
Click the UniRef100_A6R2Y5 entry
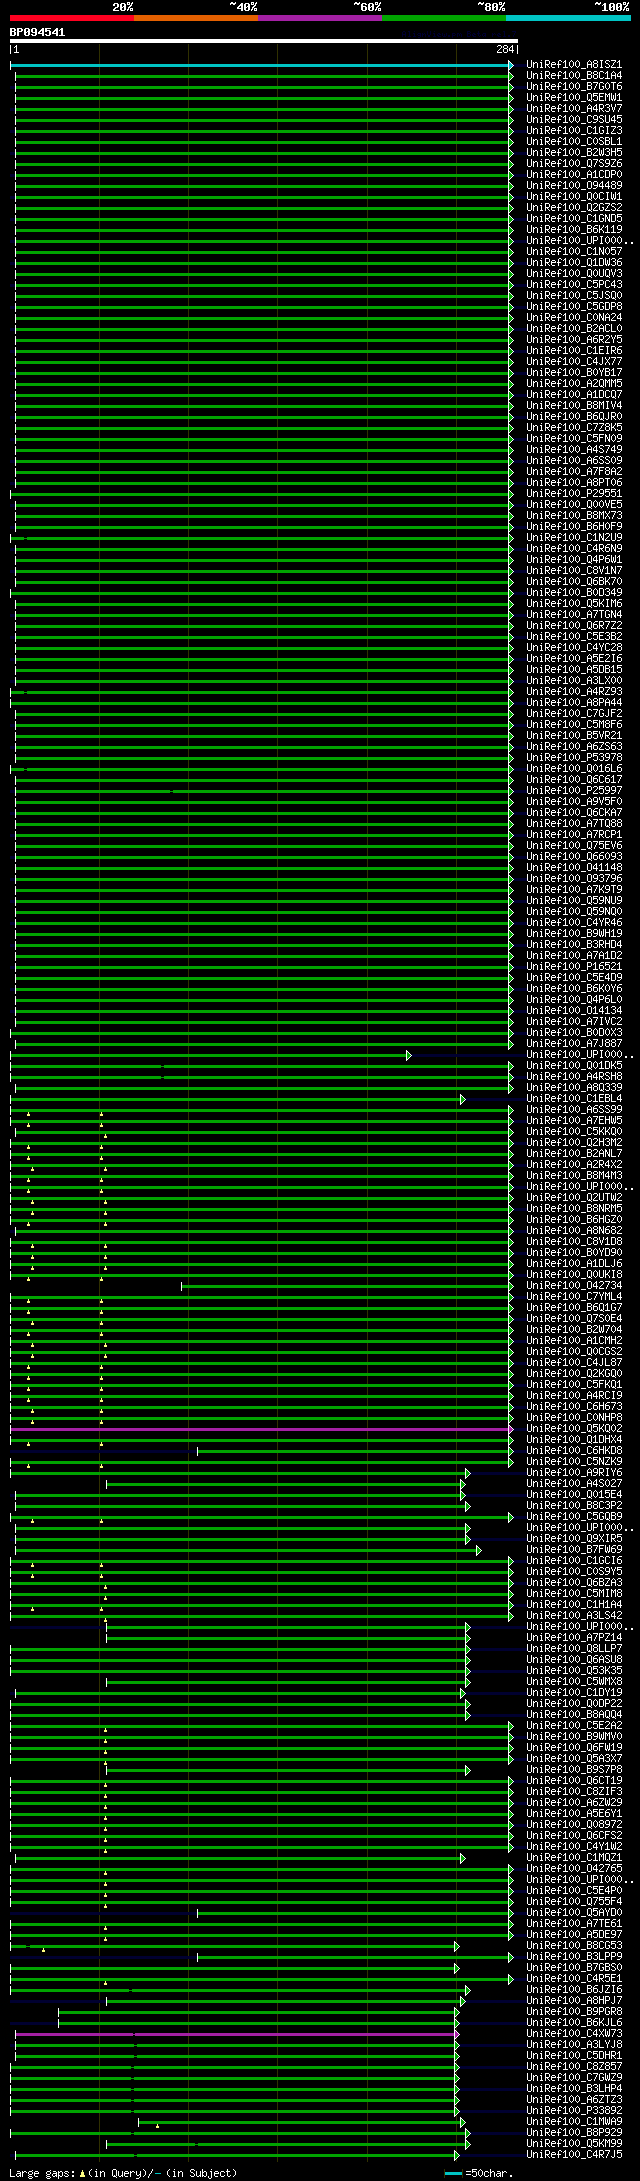click(x=574, y=340)
